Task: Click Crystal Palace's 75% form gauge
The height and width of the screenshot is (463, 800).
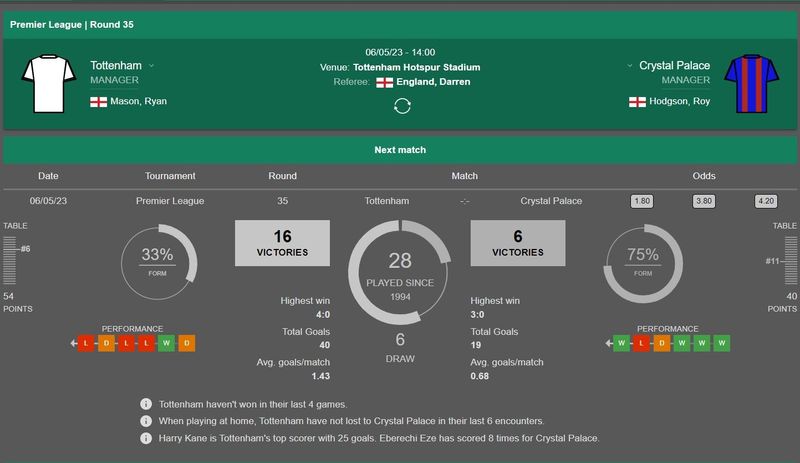Action: pos(643,262)
